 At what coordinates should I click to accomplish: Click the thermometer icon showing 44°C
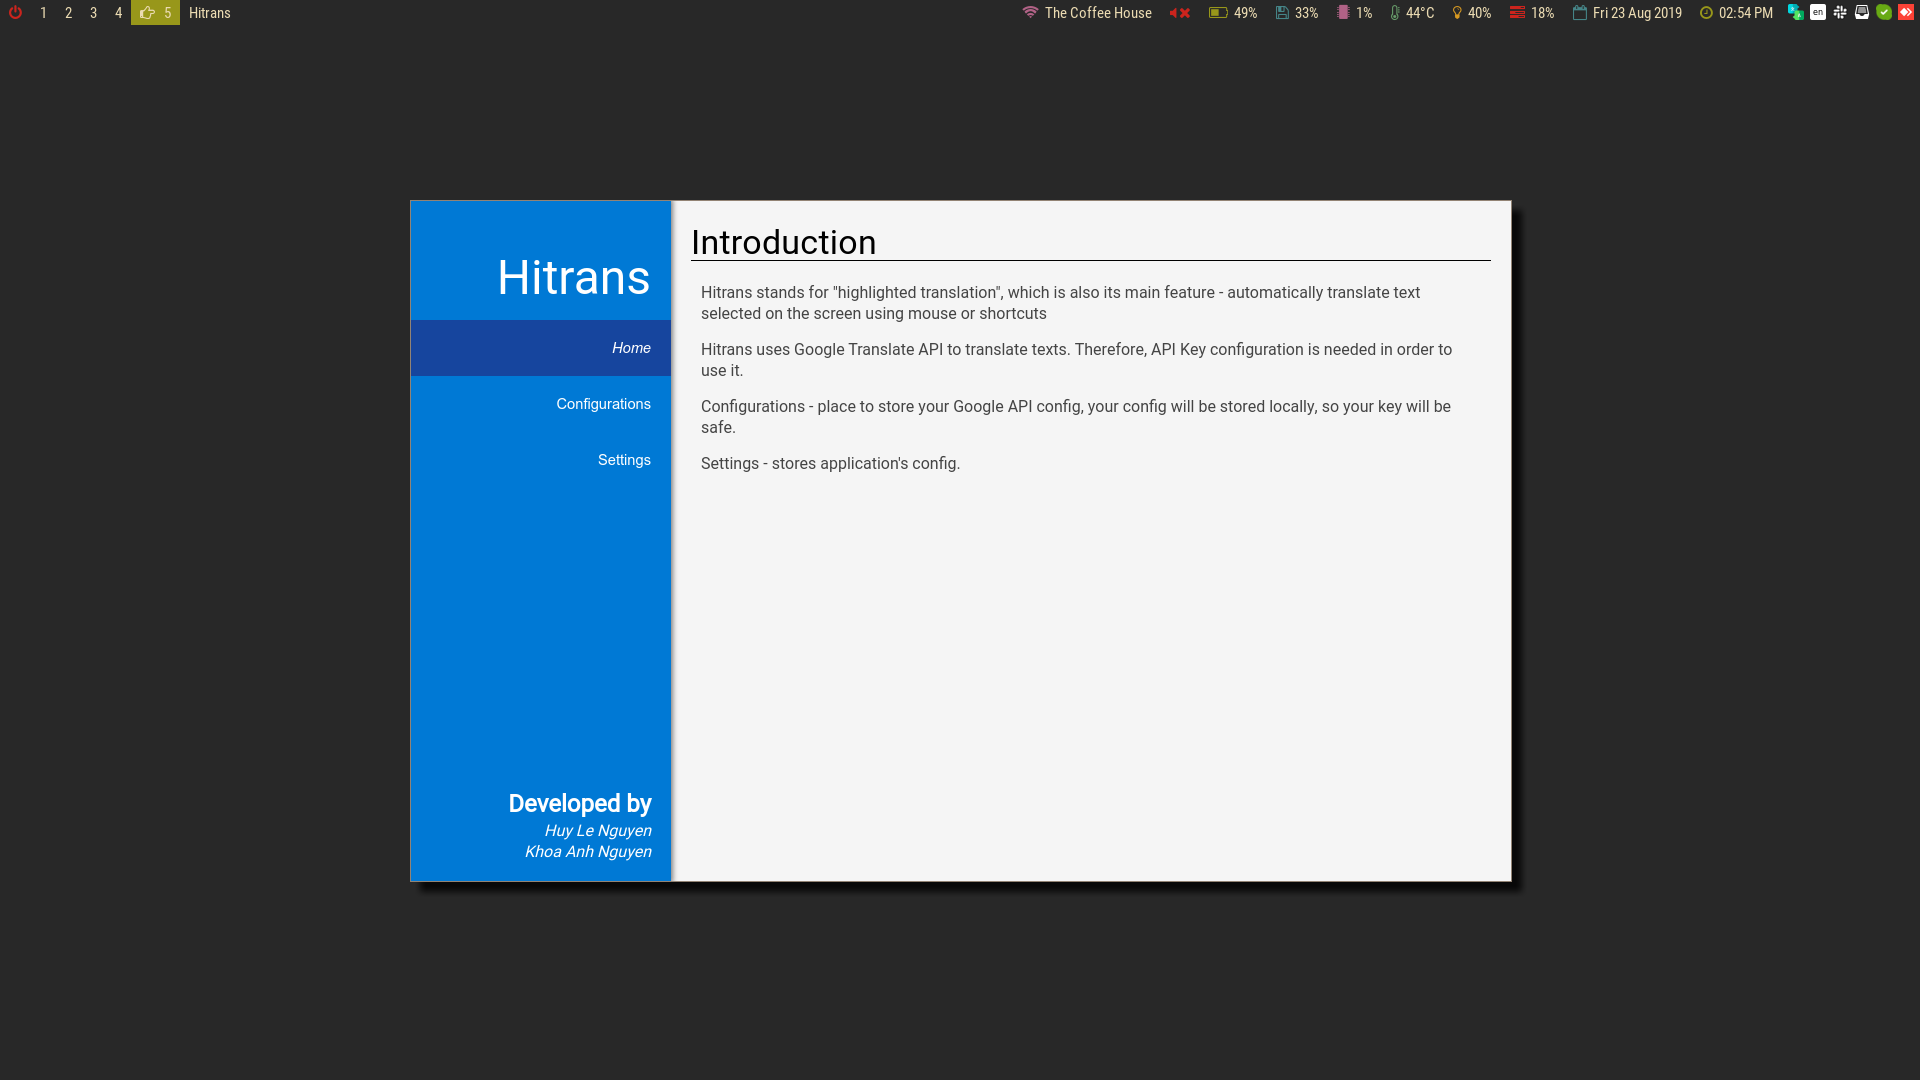tap(1395, 13)
